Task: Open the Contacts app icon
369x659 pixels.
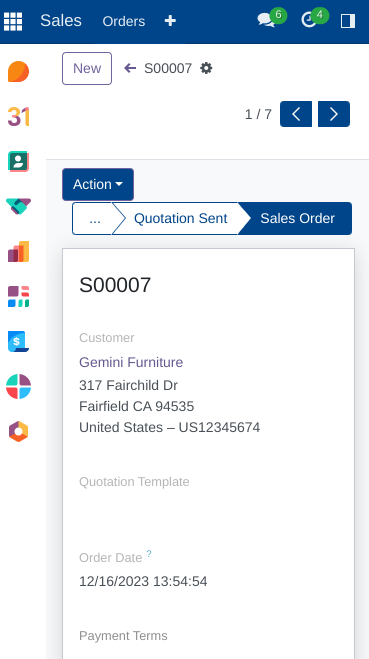Action: tap(18, 161)
